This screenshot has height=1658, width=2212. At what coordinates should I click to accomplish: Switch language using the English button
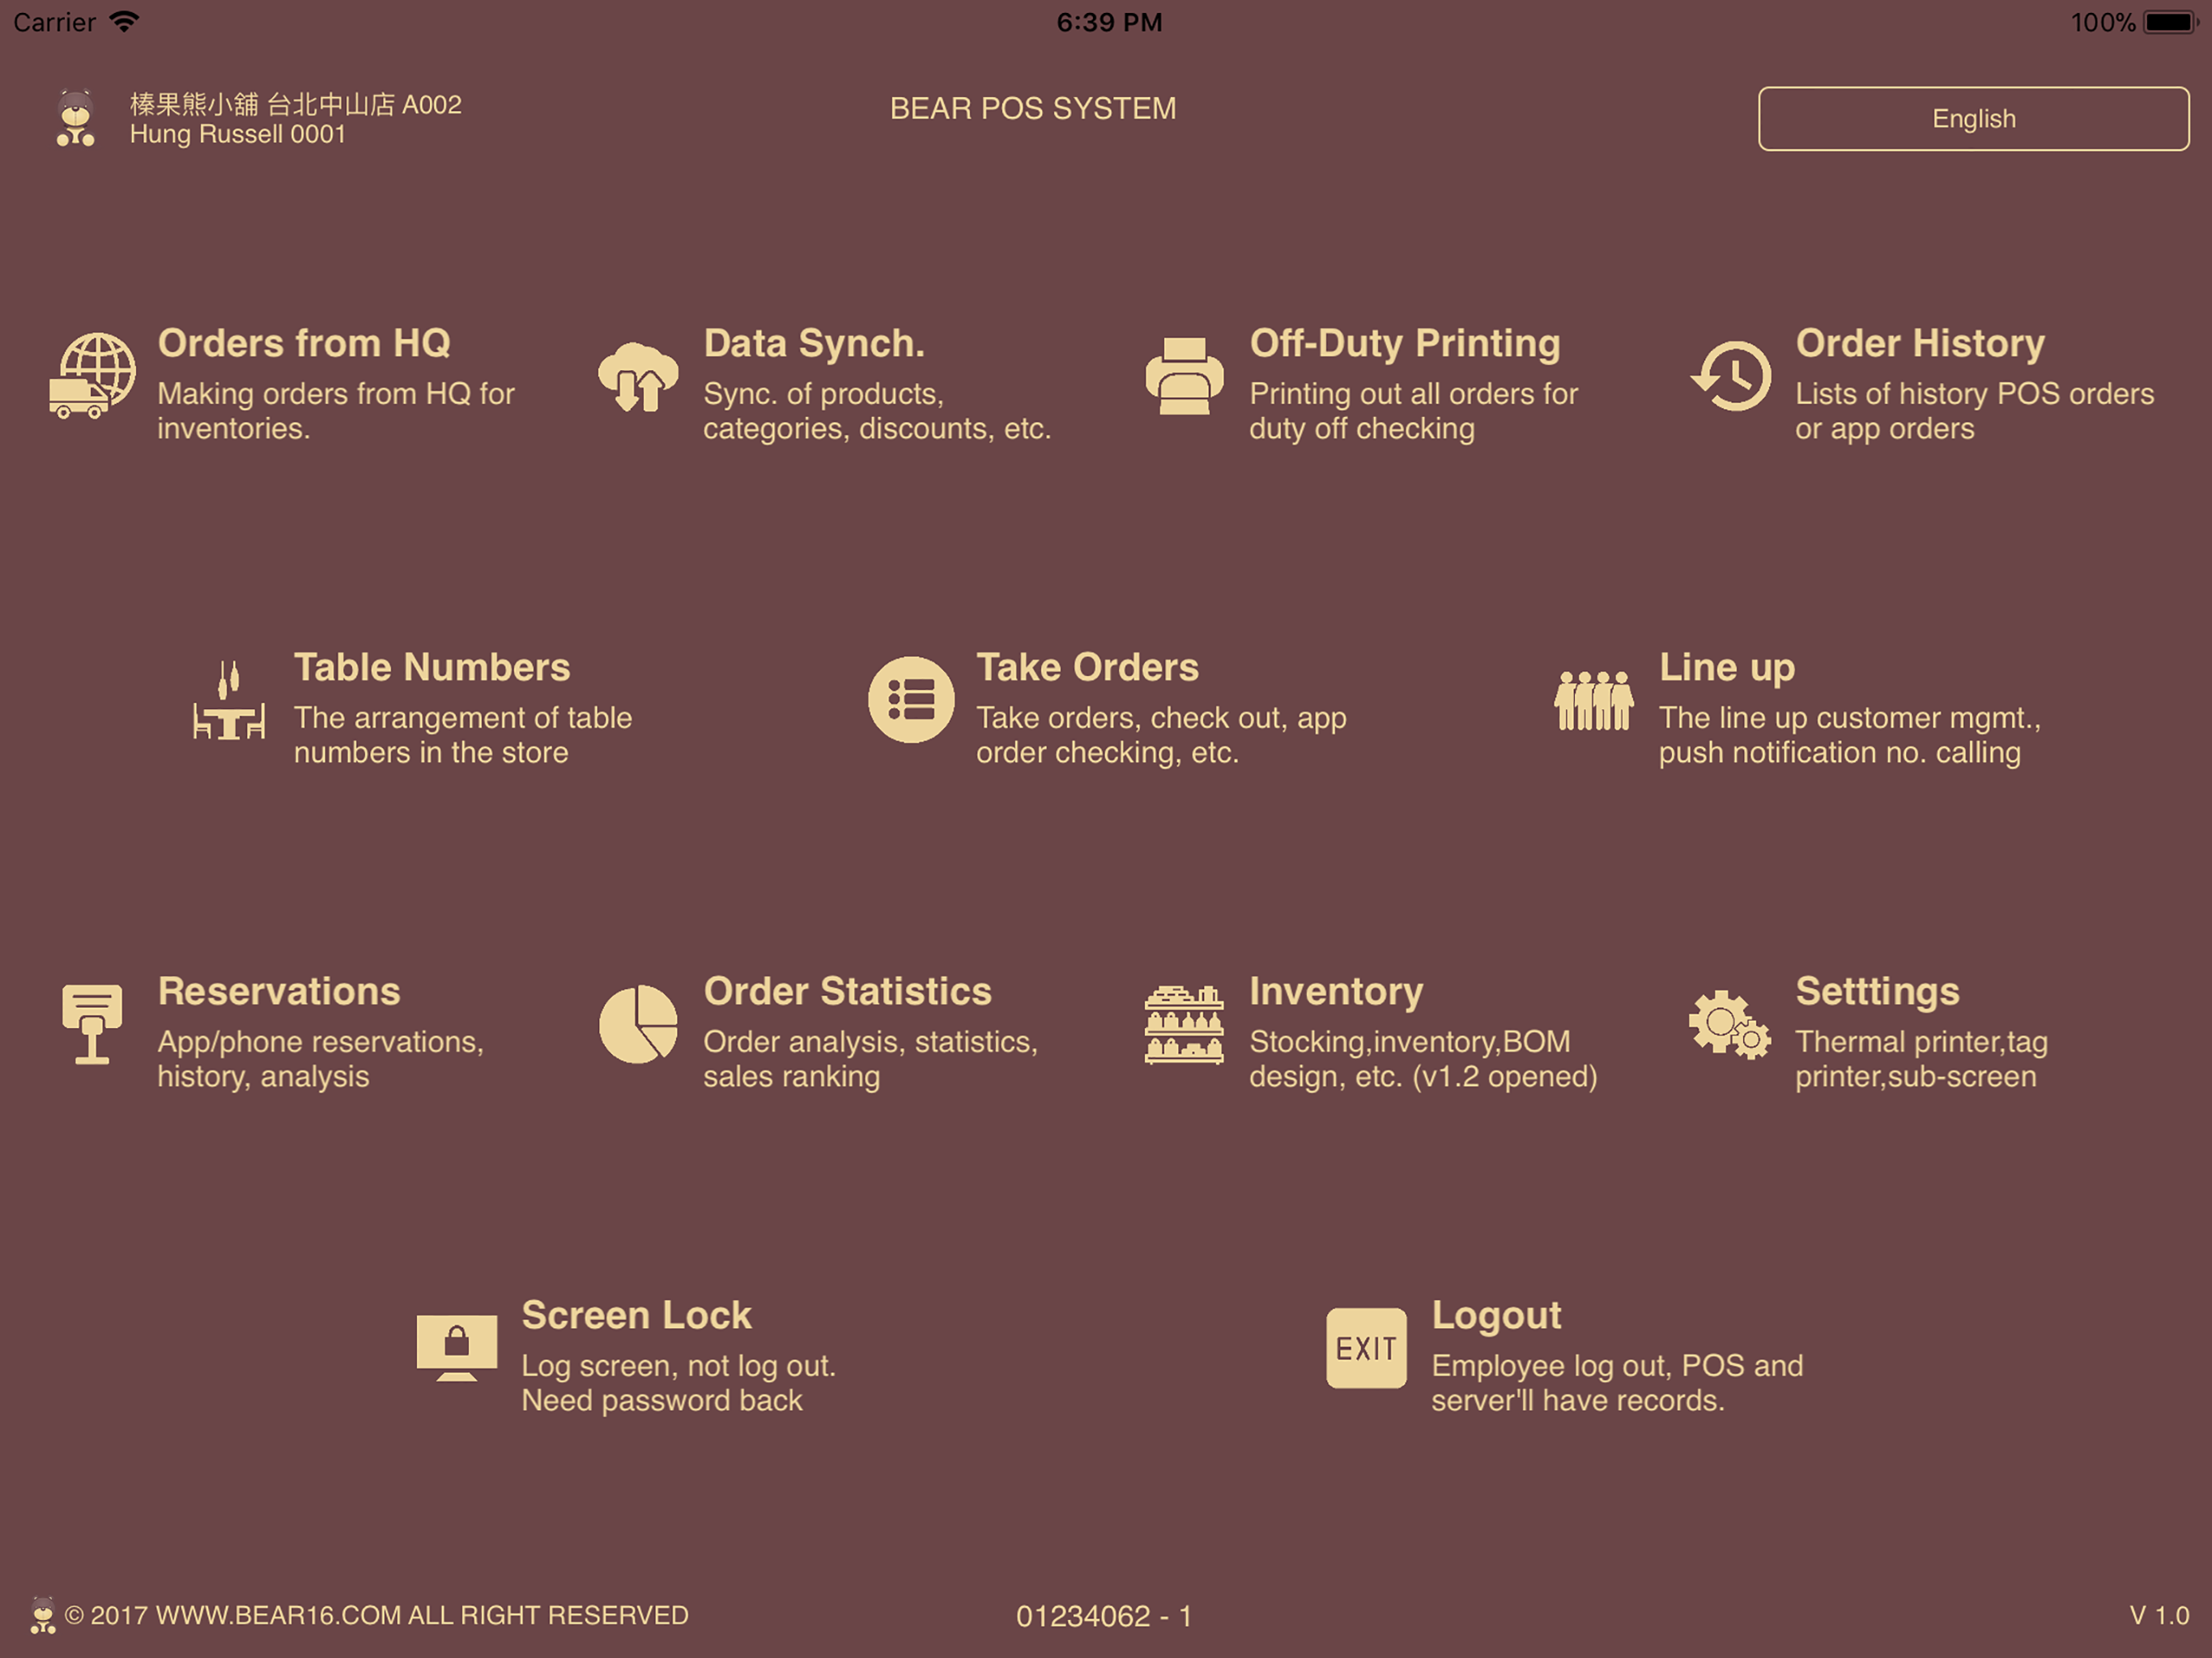1973,119
